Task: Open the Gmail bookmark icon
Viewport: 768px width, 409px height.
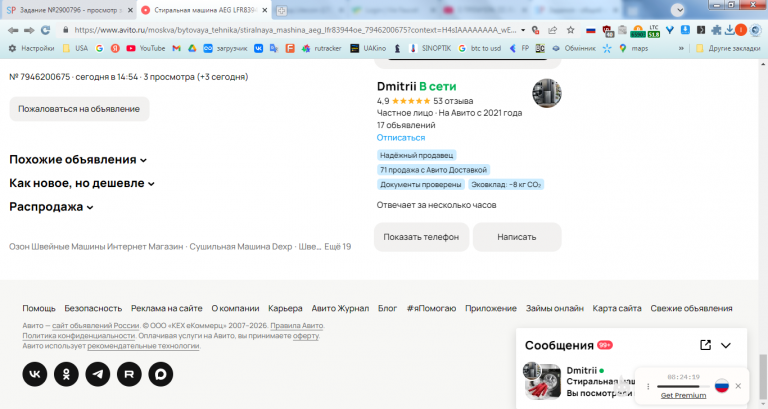Action: pyautogui.click(x=176, y=48)
